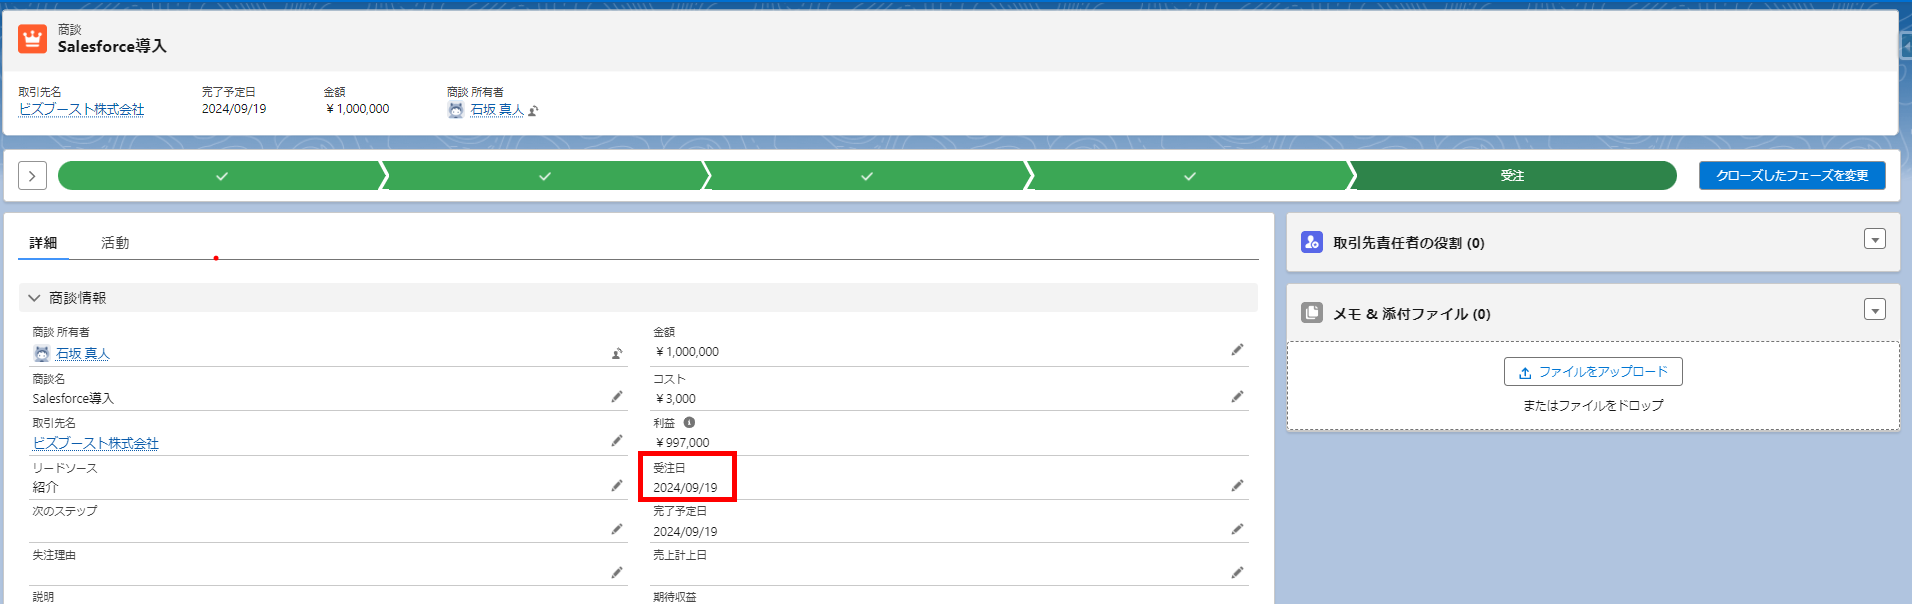The width and height of the screenshot is (1912, 604).
Task: Edit 完了予定日 pencil icon
Action: 1237,529
